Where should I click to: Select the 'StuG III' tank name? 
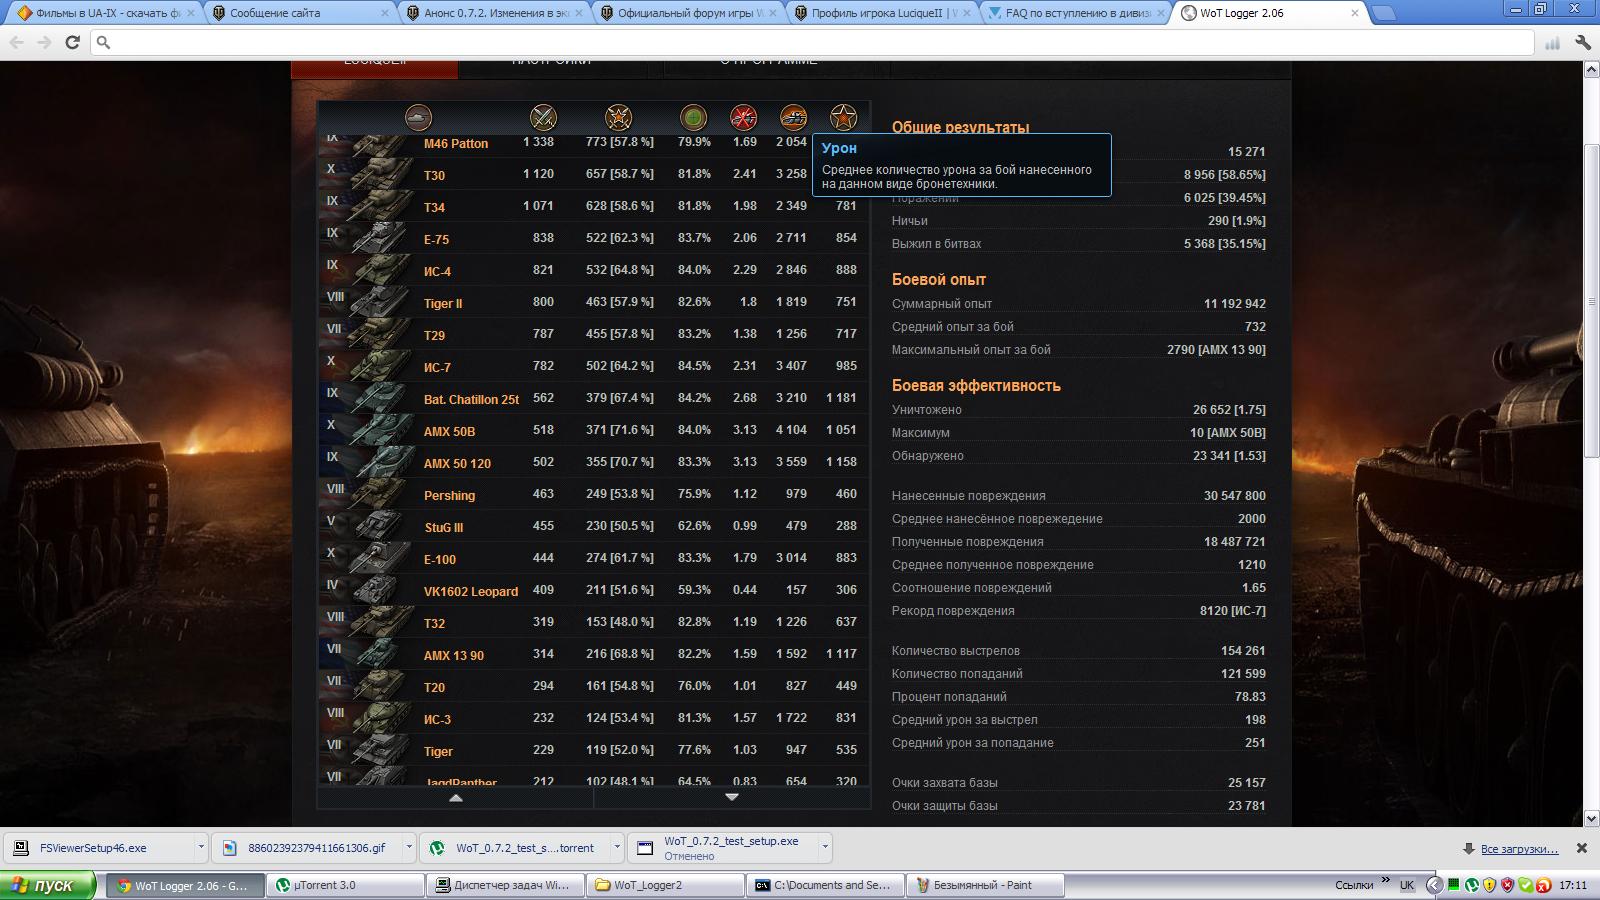click(444, 527)
